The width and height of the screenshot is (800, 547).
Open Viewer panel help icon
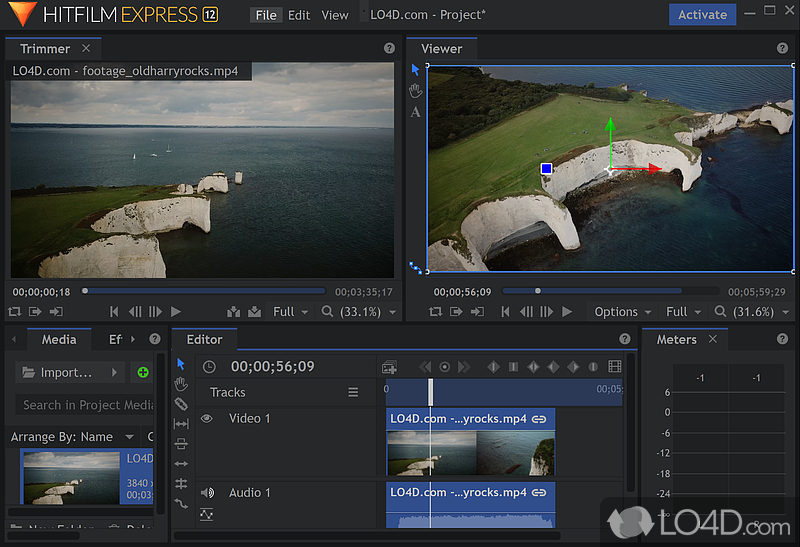point(782,48)
